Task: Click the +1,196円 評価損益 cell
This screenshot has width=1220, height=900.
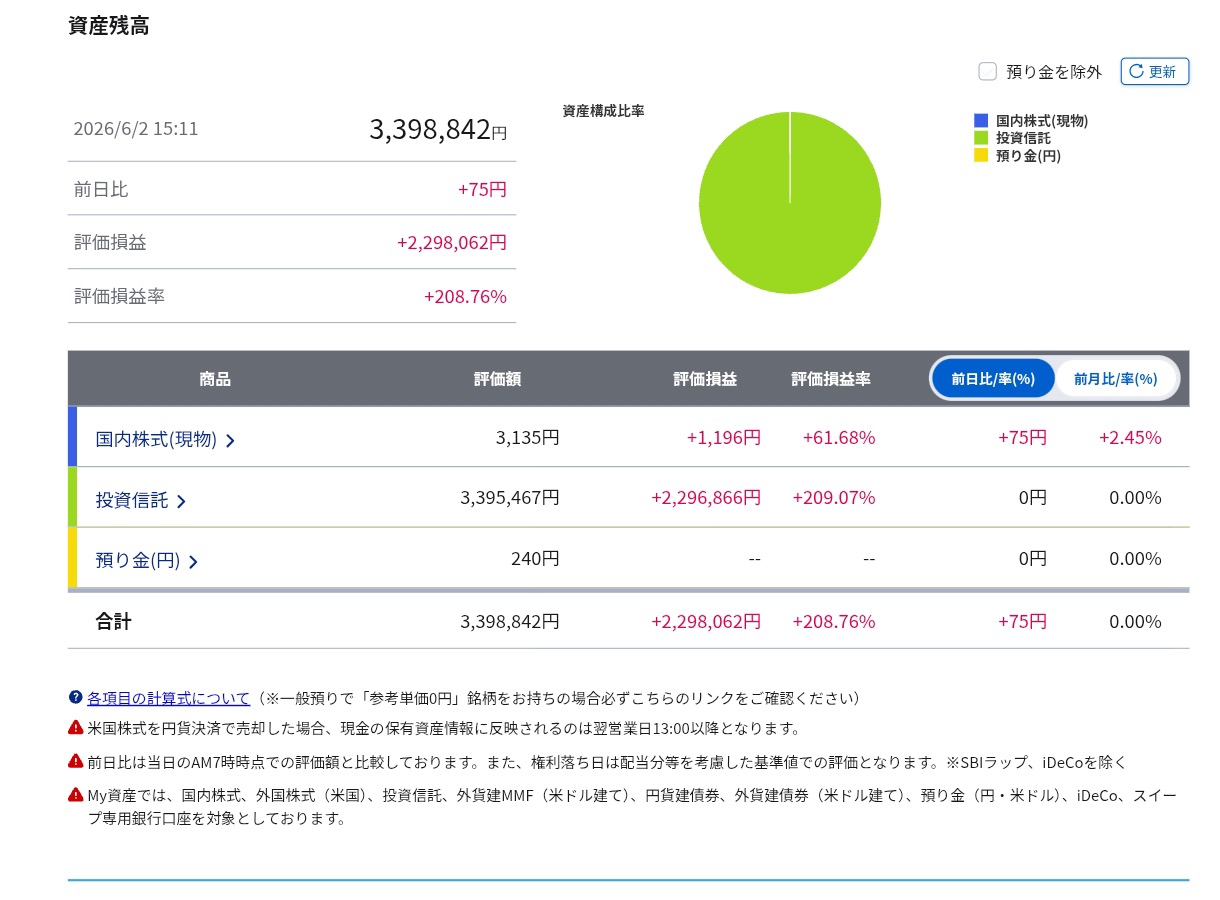Action: 724,437
